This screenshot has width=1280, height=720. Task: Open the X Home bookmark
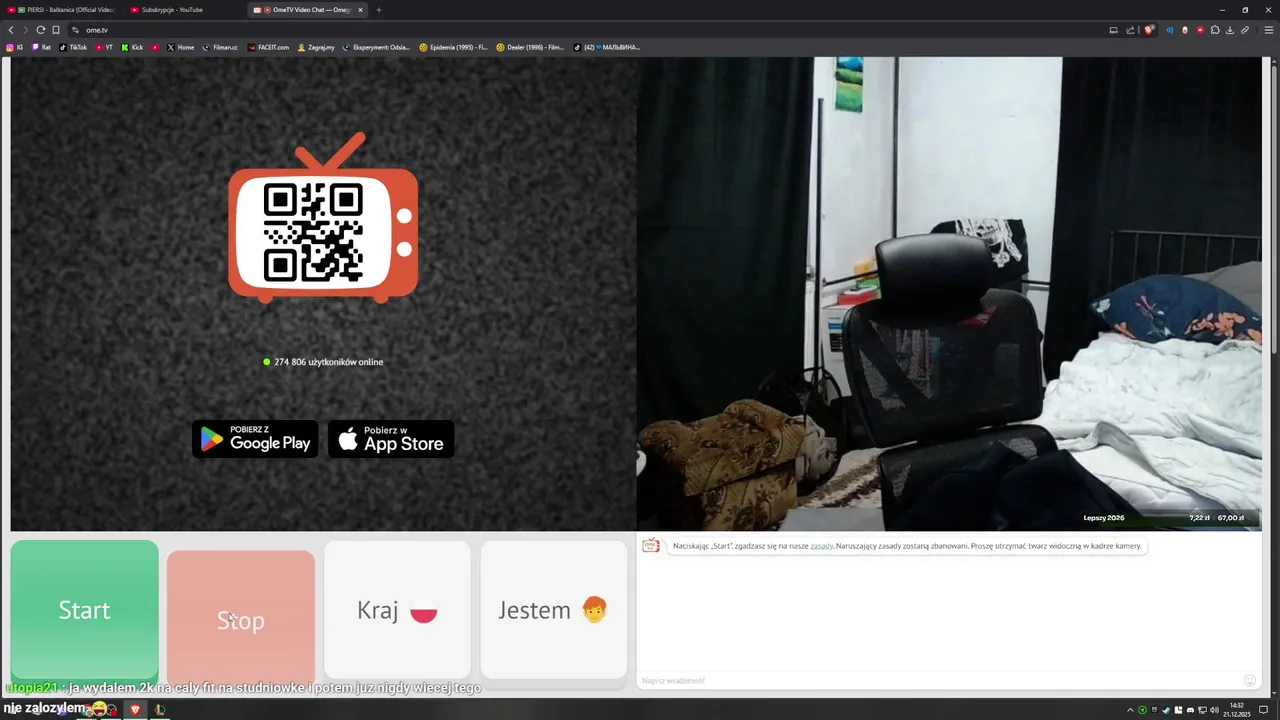coord(181,47)
